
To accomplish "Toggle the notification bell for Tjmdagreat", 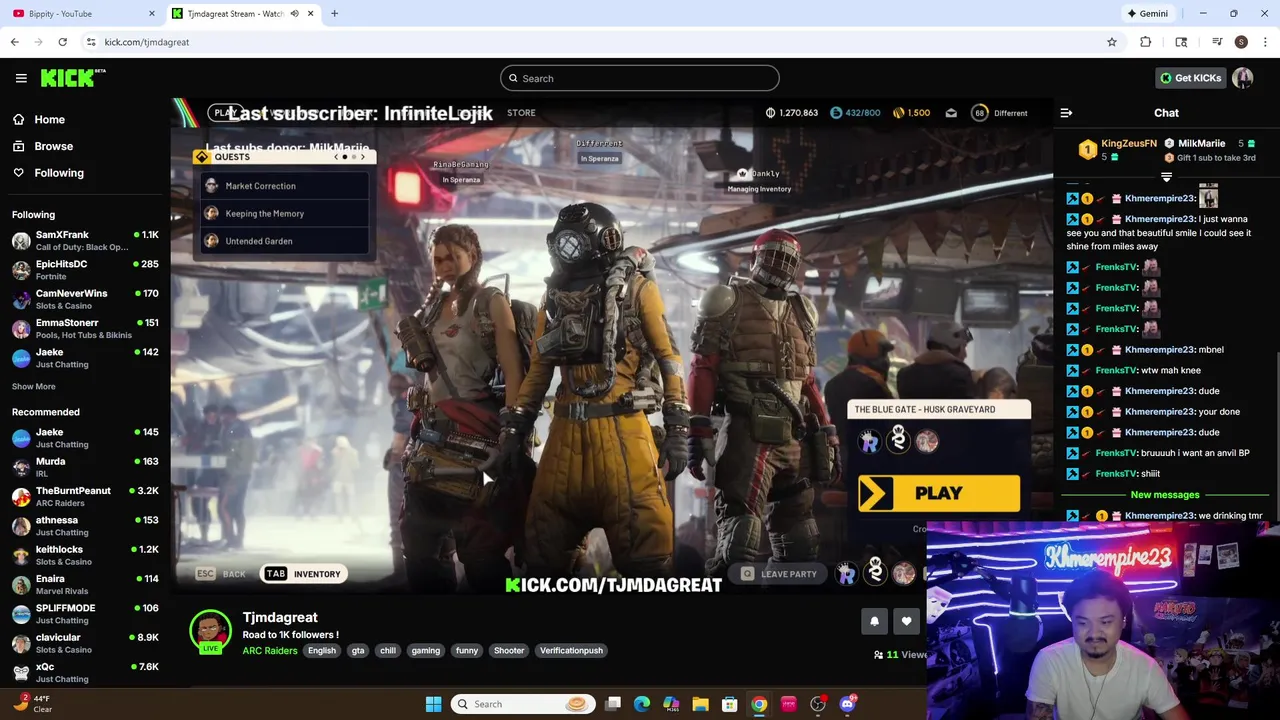I will 874,621.
